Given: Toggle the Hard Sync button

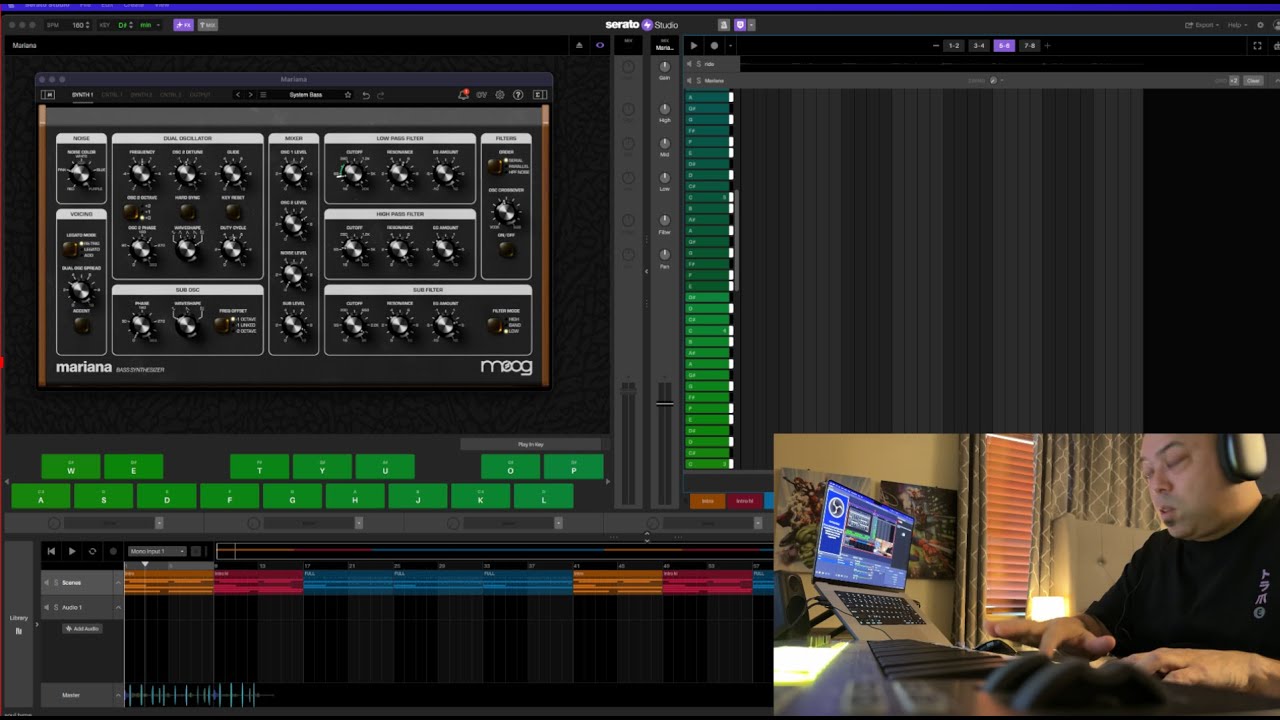Looking at the screenshot, I should (187, 211).
